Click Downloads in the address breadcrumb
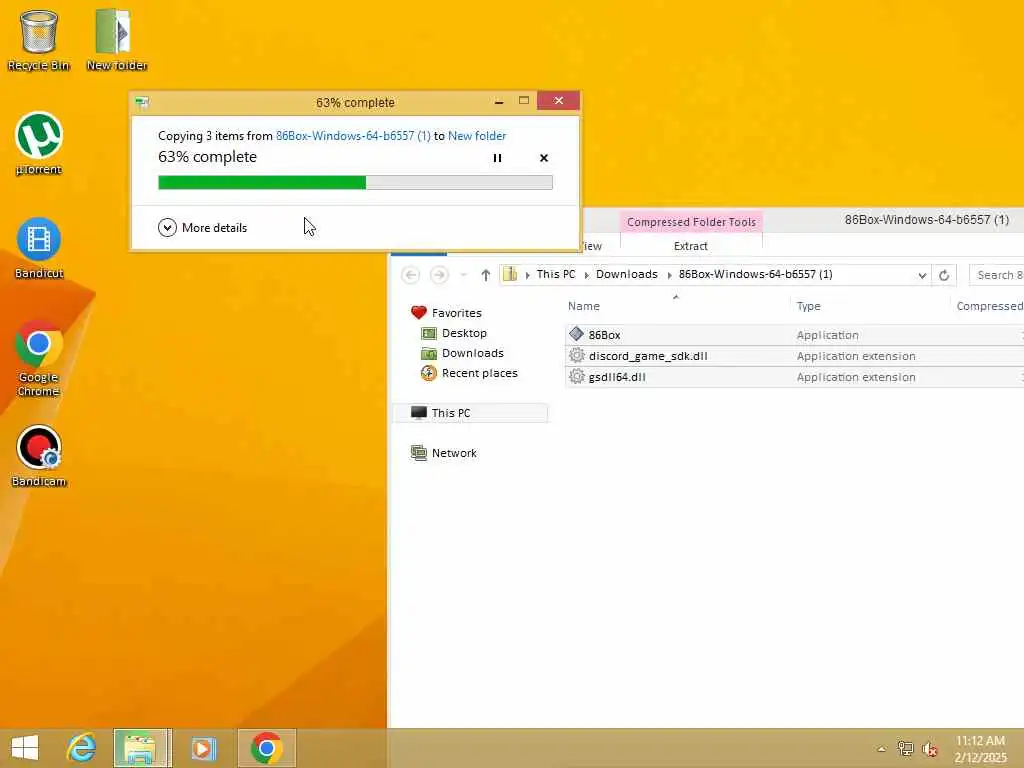The height and width of the screenshot is (768, 1024). (x=626, y=274)
